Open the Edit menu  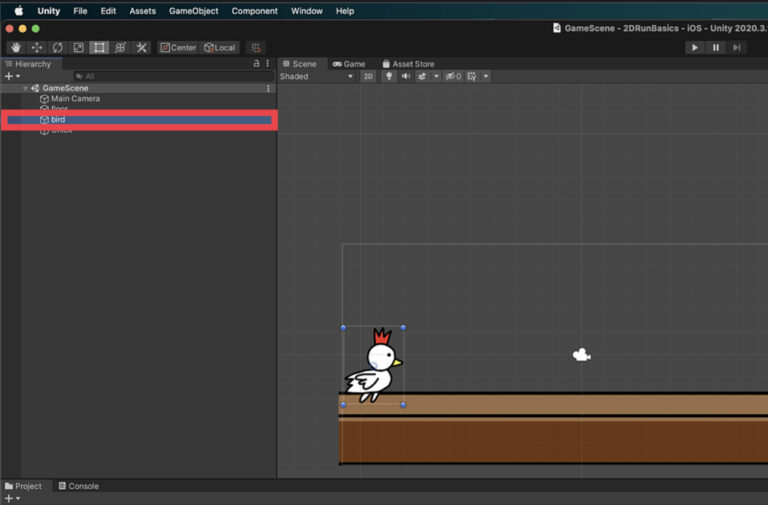[108, 11]
